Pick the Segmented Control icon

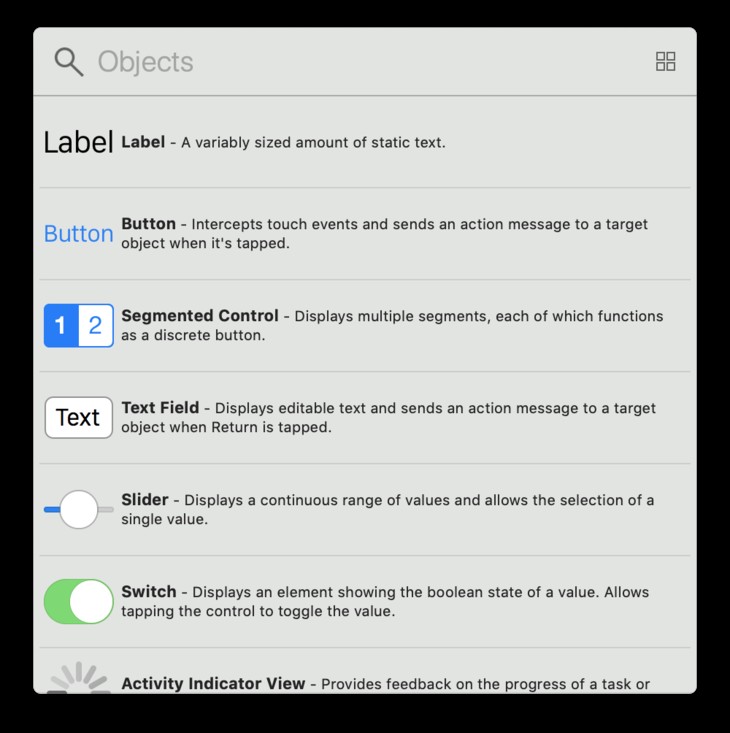click(79, 325)
